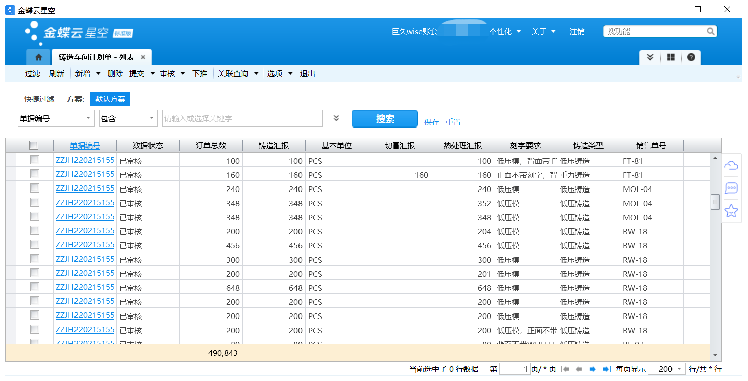Go to the home tab icon
Viewport: 748px width, 381px height.
[39, 57]
